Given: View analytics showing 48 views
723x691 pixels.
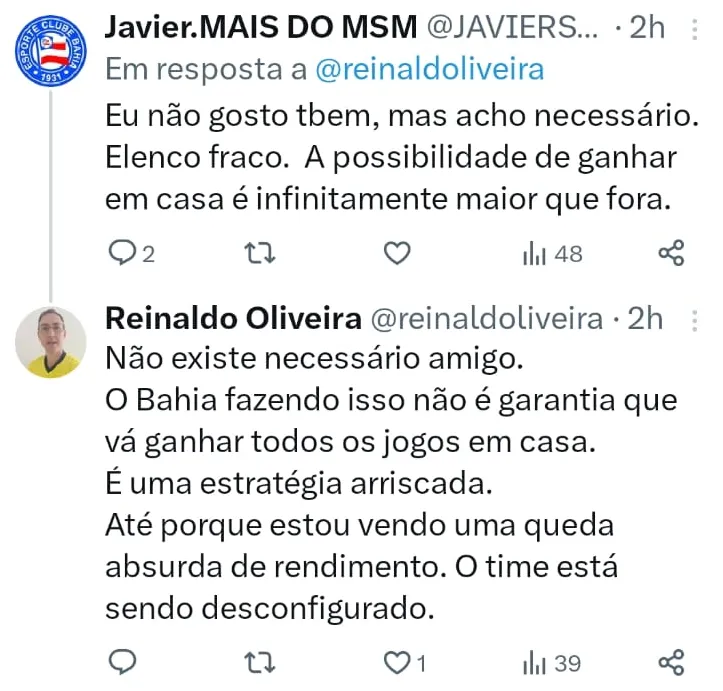Looking at the screenshot, I should 551,254.
